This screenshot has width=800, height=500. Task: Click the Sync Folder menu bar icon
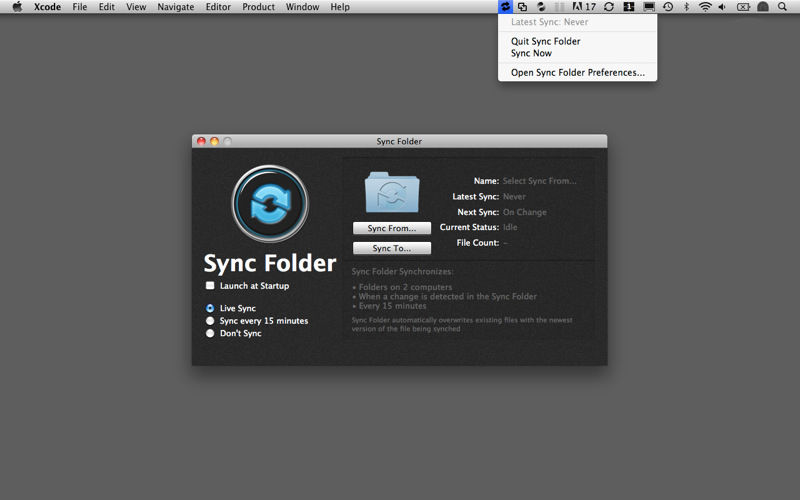click(x=505, y=7)
